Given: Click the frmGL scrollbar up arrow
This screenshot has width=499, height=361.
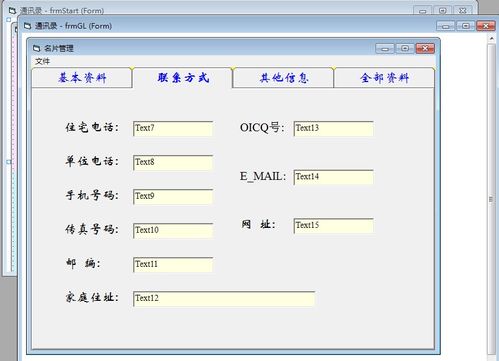Looking at the screenshot, I should point(491,39).
